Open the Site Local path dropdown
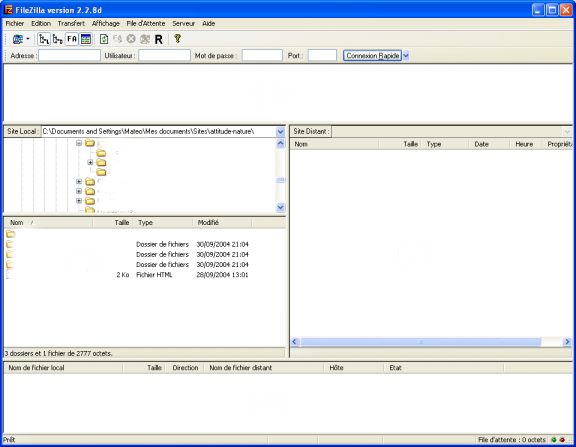576x447 pixels. tap(280, 131)
